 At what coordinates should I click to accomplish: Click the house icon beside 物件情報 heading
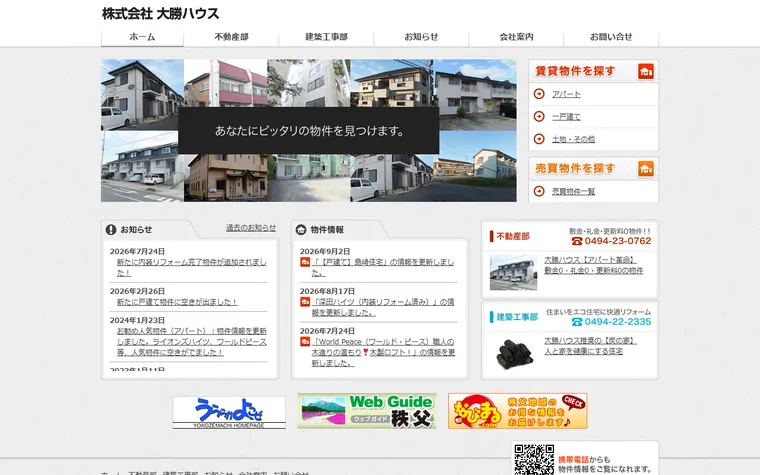(301, 230)
